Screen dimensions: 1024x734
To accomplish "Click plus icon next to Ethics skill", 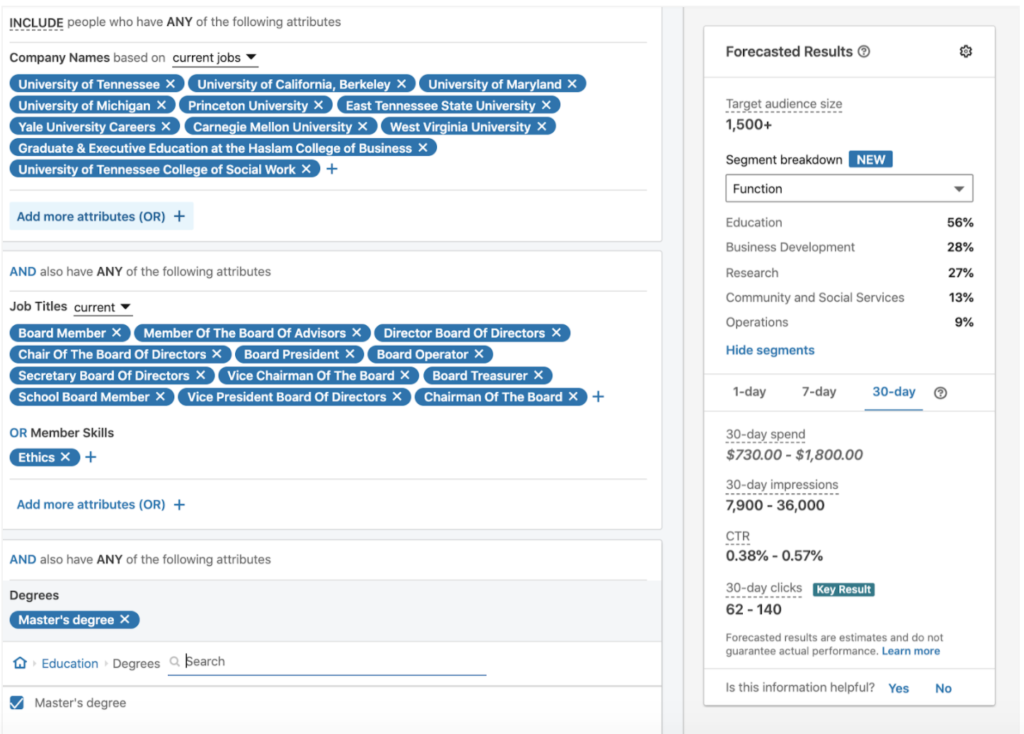I will coord(90,457).
